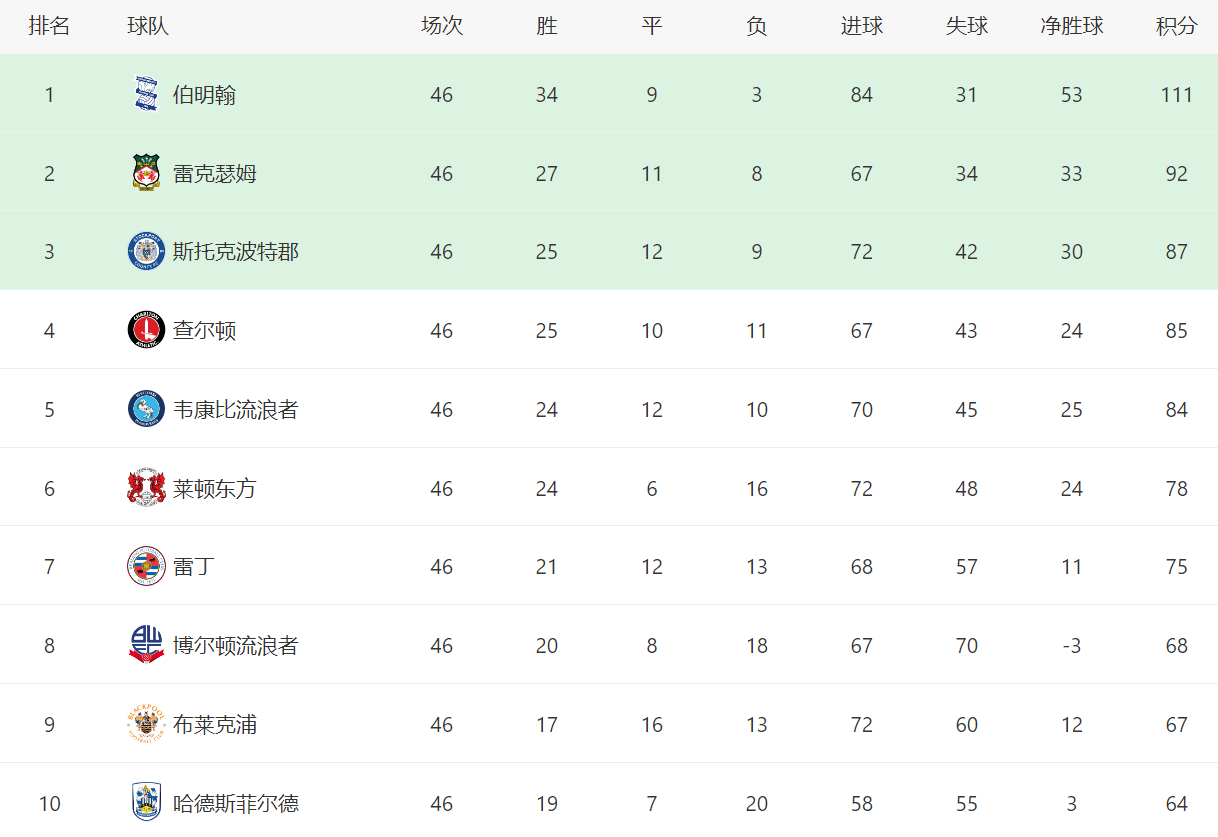This screenshot has height=837, width=1218.
Task: Open the 哈德斯菲尔德 team name link
Action: (x=235, y=803)
